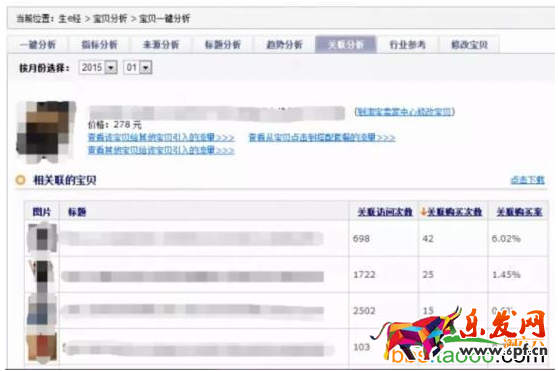Screen dimensions: 558x371
Task: Click the product thumbnail next to price 278元
Action: point(46,130)
